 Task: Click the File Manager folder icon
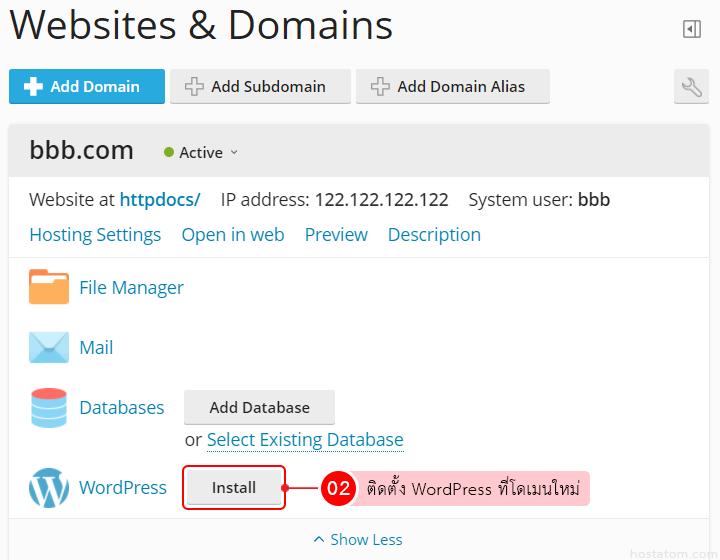point(49,287)
